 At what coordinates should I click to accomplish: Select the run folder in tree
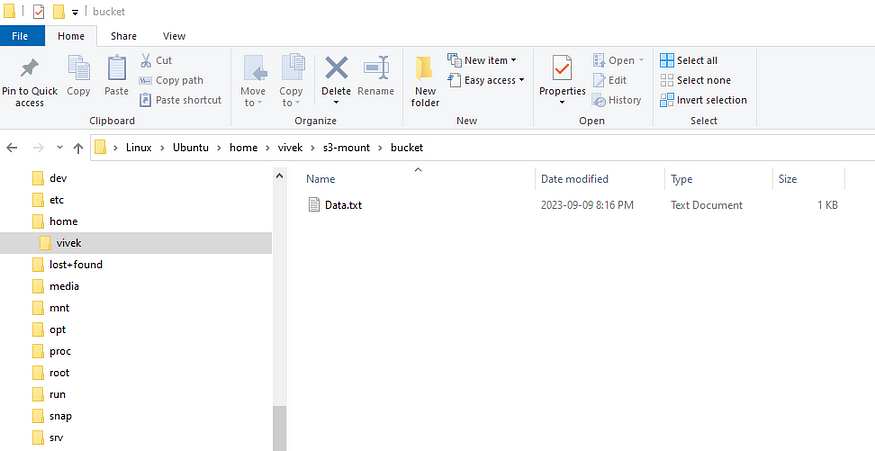(57, 395)
